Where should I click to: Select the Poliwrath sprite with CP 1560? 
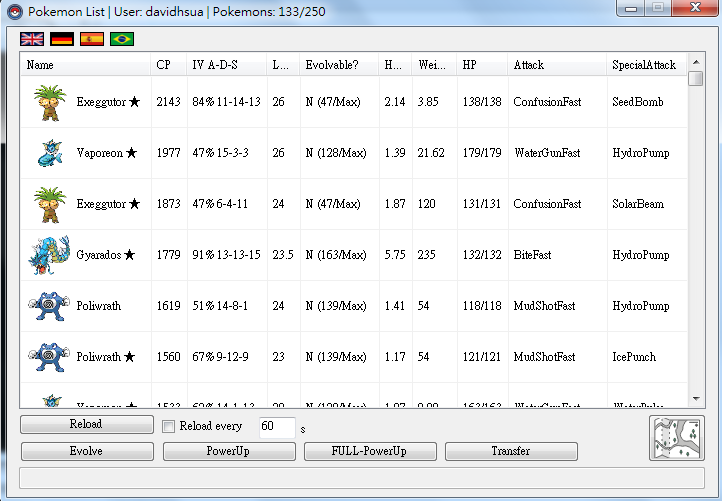[x=49, y=357]
